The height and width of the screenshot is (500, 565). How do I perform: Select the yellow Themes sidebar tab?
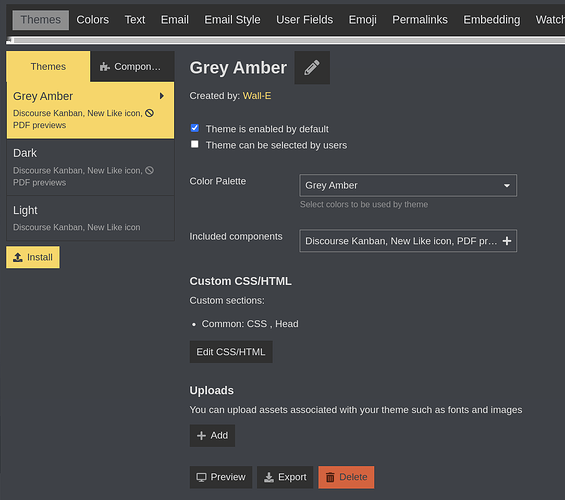click(x=48, y=67)
